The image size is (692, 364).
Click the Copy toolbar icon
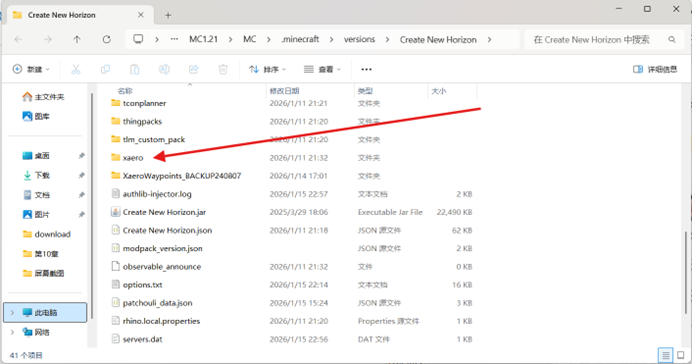pyautogui.click(x=105, y=69)
